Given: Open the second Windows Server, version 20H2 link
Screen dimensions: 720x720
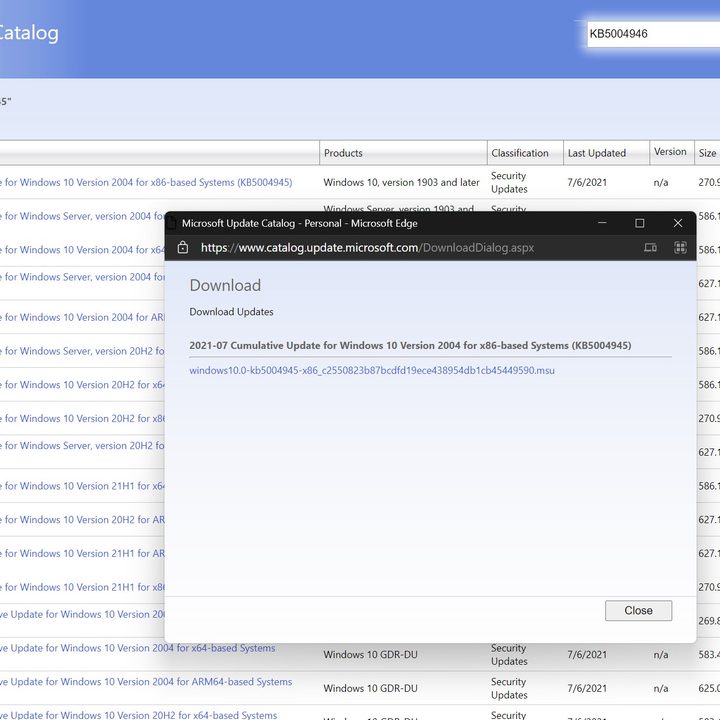Looking at the screenshot, I should click(x=83, y=445).
